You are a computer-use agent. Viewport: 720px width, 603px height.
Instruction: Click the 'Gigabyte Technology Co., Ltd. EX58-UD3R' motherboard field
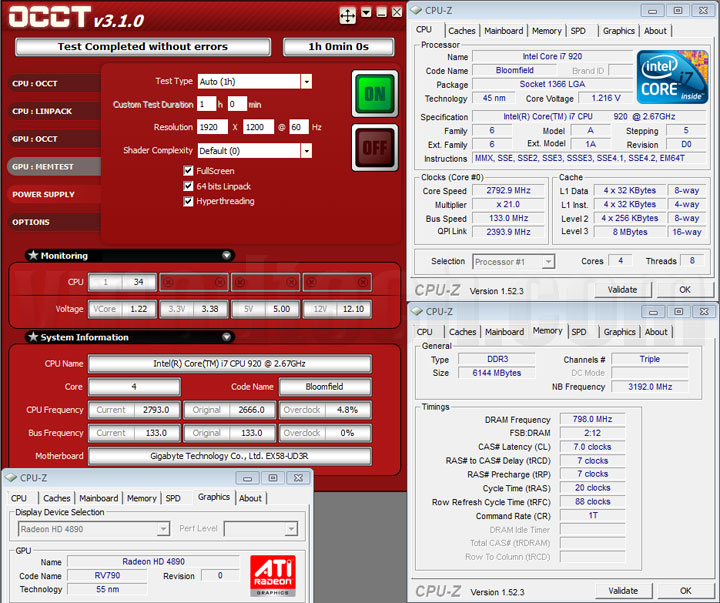click(x=230, y=456)
